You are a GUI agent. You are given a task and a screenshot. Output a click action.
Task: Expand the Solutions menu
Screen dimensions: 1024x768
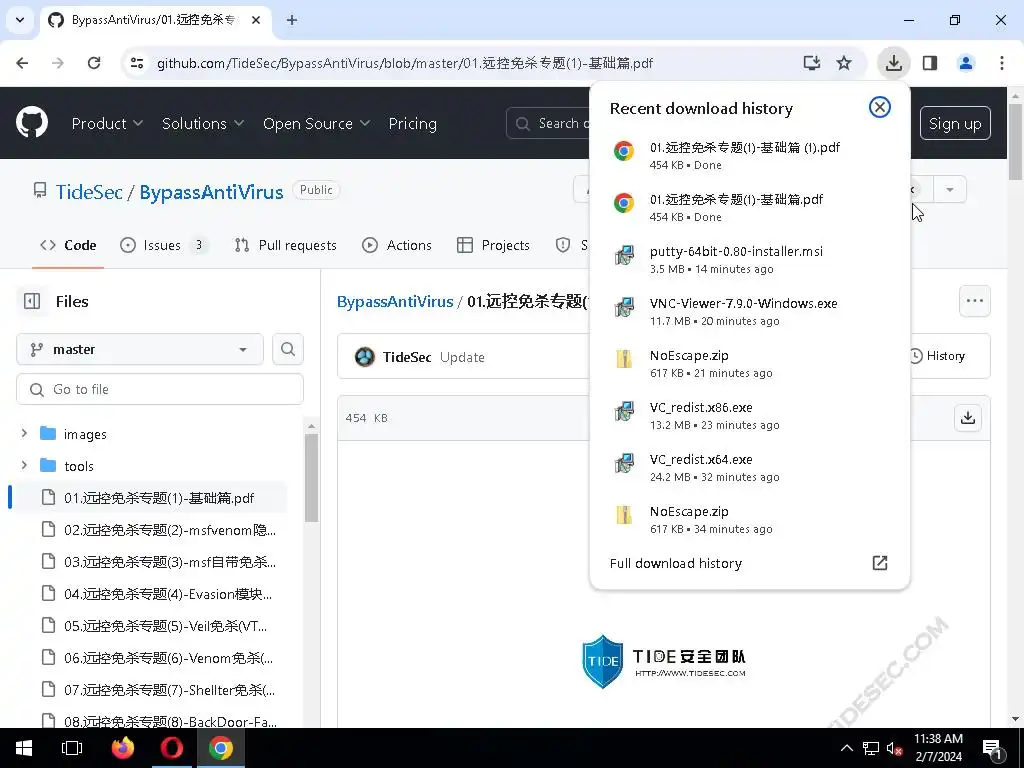(202, 123)
